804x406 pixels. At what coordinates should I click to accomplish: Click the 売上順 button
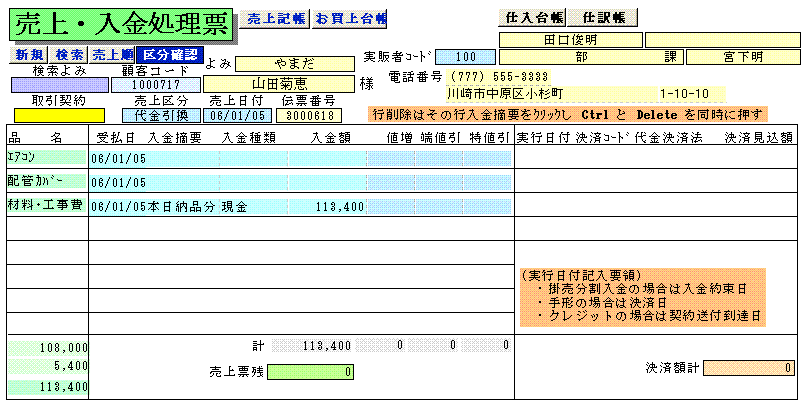click(112, 55)
